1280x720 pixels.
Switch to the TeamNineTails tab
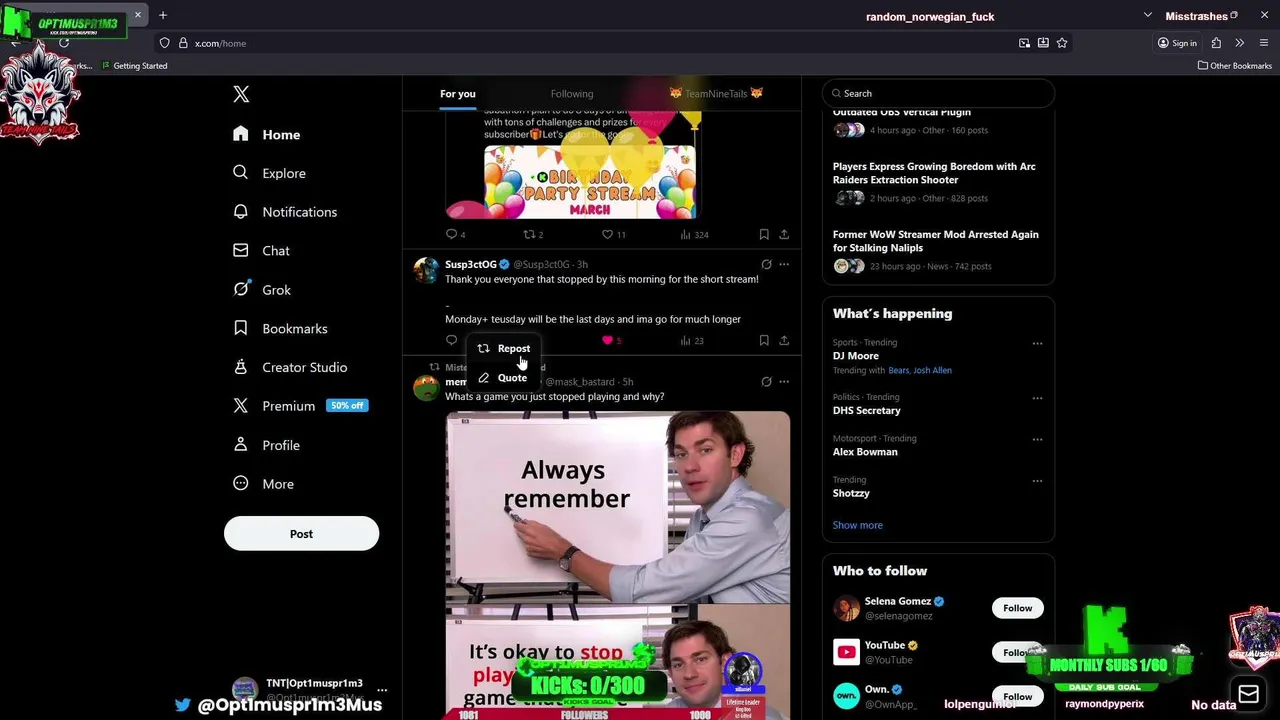click(x=716, y=94)
